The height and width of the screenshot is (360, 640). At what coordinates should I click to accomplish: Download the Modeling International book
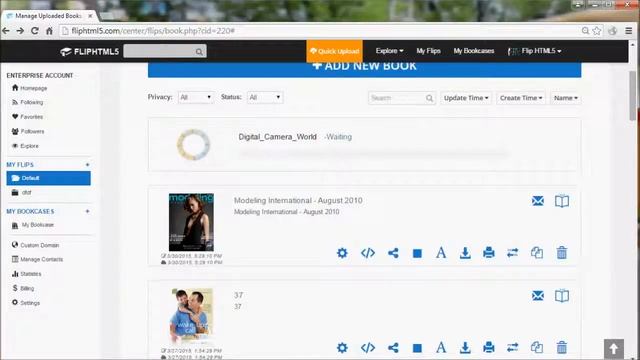point(465,253)
